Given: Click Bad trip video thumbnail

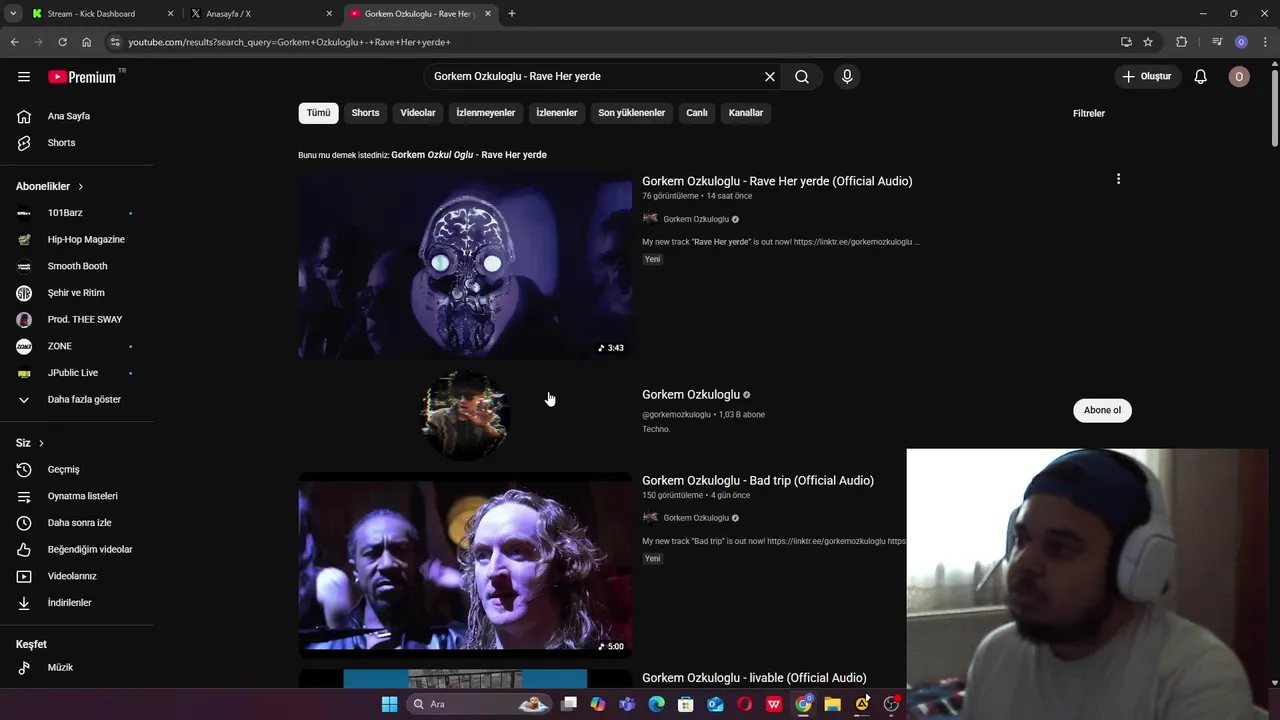Looking at the screenshot, I should point(465,566).
